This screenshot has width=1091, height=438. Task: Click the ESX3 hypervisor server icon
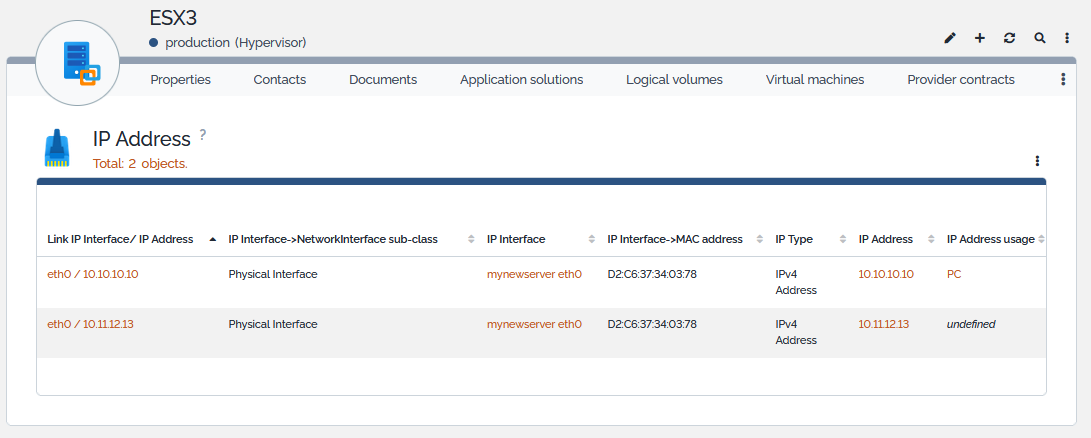coord(78,65)
